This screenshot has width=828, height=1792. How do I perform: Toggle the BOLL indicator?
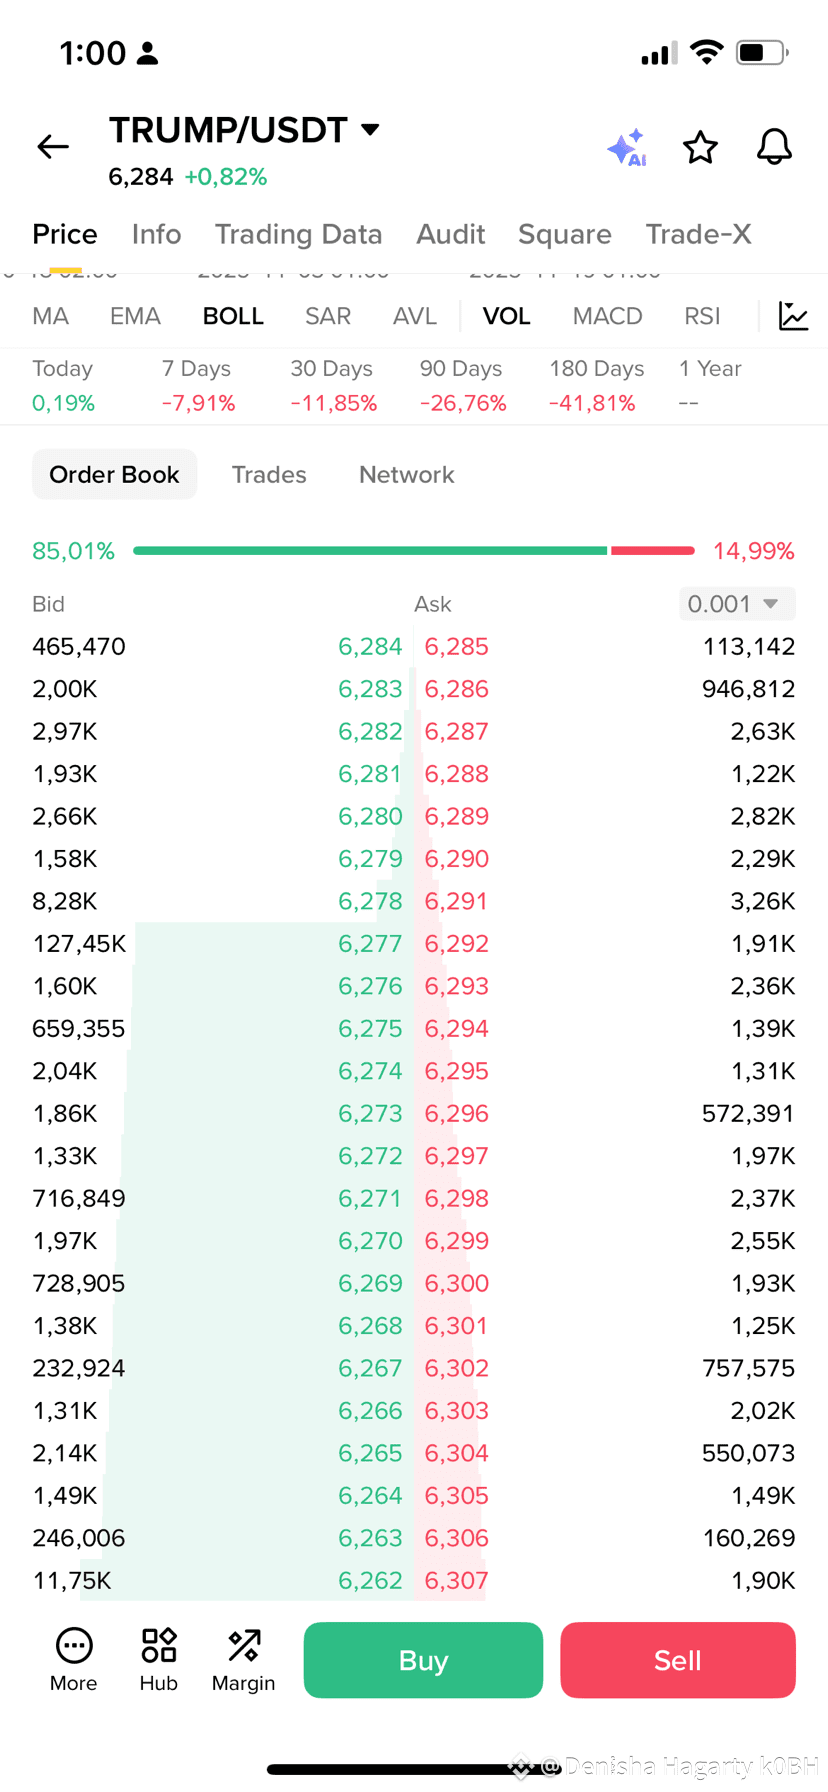[x=233, y=316]
